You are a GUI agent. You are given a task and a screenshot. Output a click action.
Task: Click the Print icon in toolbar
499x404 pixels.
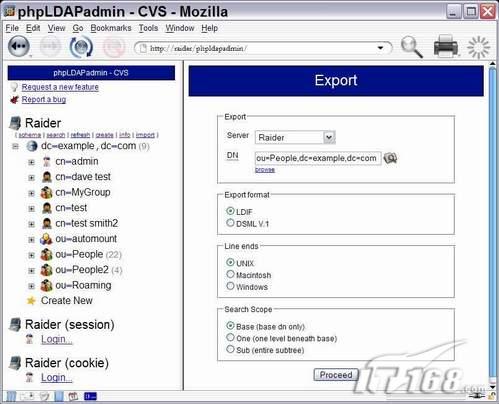coord(446,46)
